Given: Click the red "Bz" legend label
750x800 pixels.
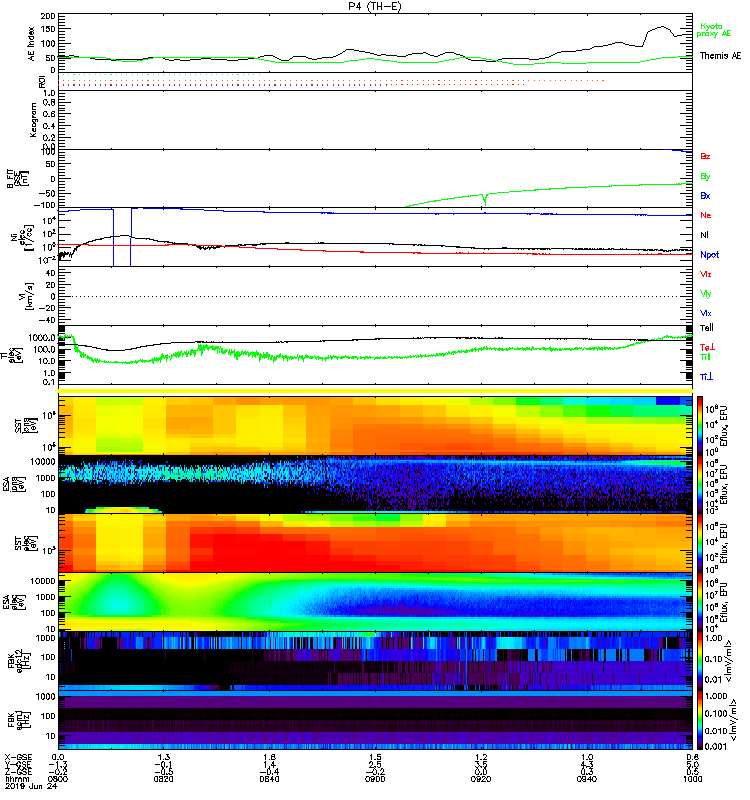Looking at the screenshot, I should tap(705, 156).
